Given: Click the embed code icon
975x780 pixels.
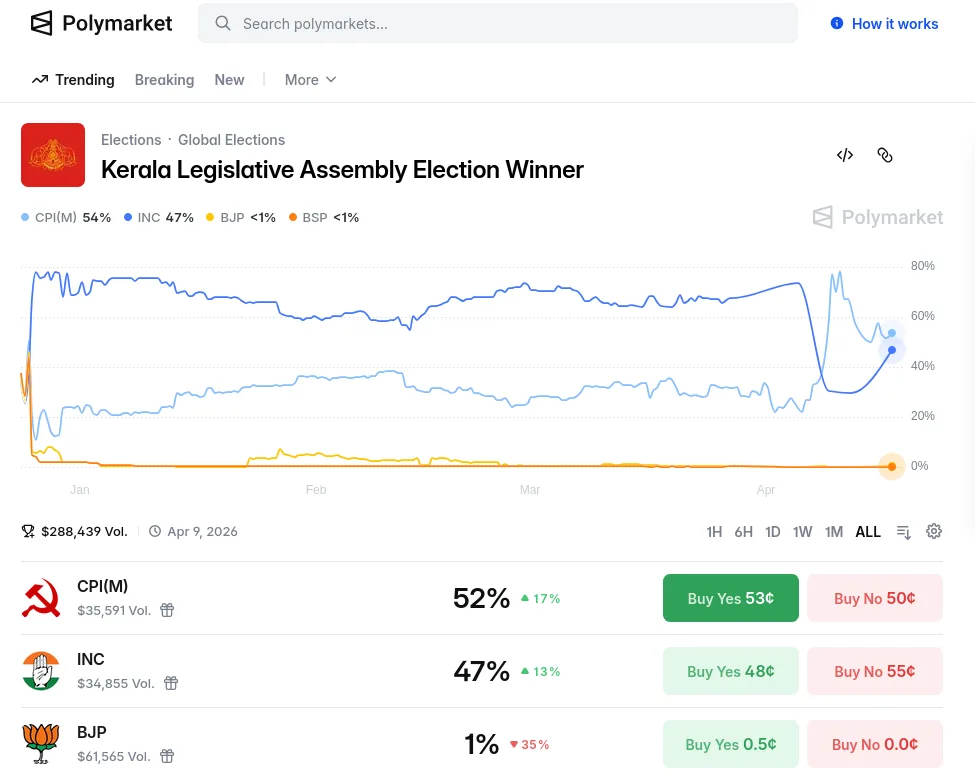Looking at the screenshot, I should click(845, 155).
